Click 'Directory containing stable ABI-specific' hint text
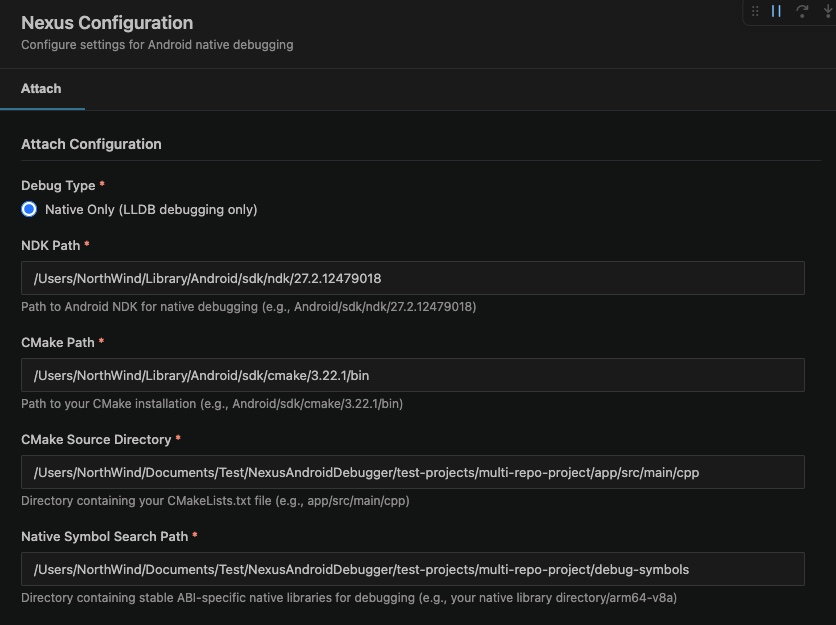836x625 pixels. [349, 598]
